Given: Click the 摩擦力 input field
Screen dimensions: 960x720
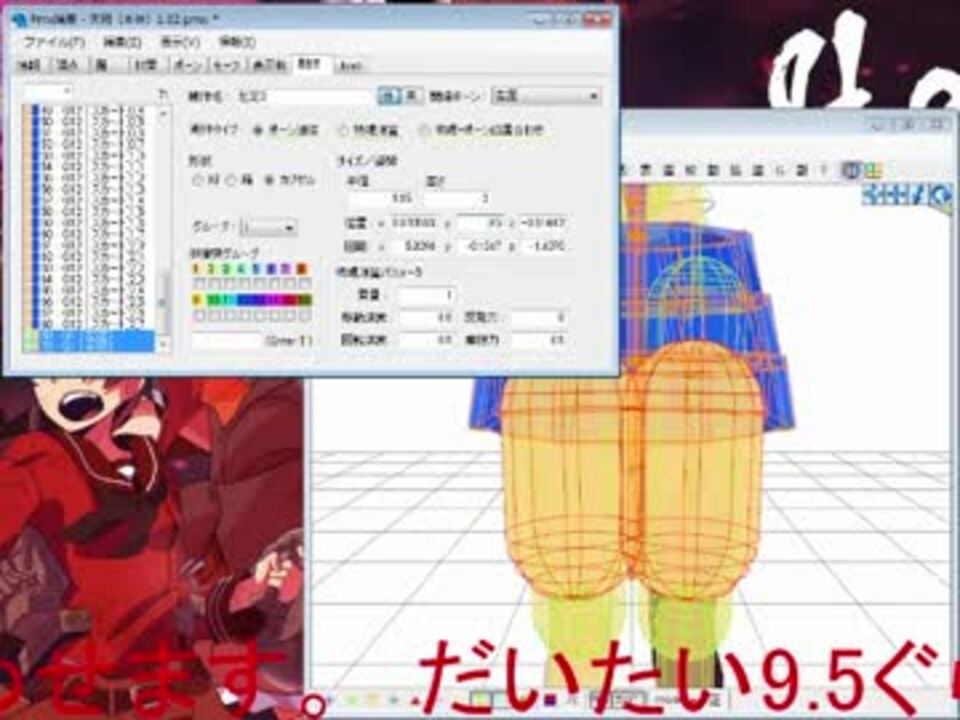Looking at the screenshot, I should coord(538,340).
